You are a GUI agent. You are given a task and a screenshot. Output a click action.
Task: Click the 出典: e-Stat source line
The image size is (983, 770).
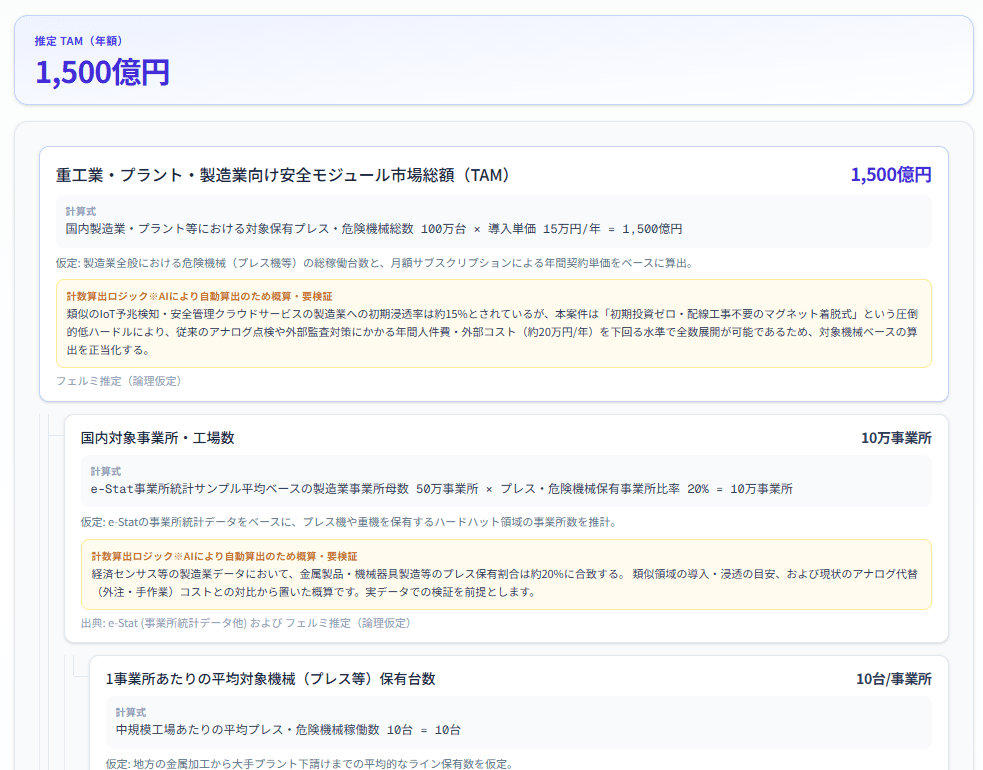tap(246, 623)
